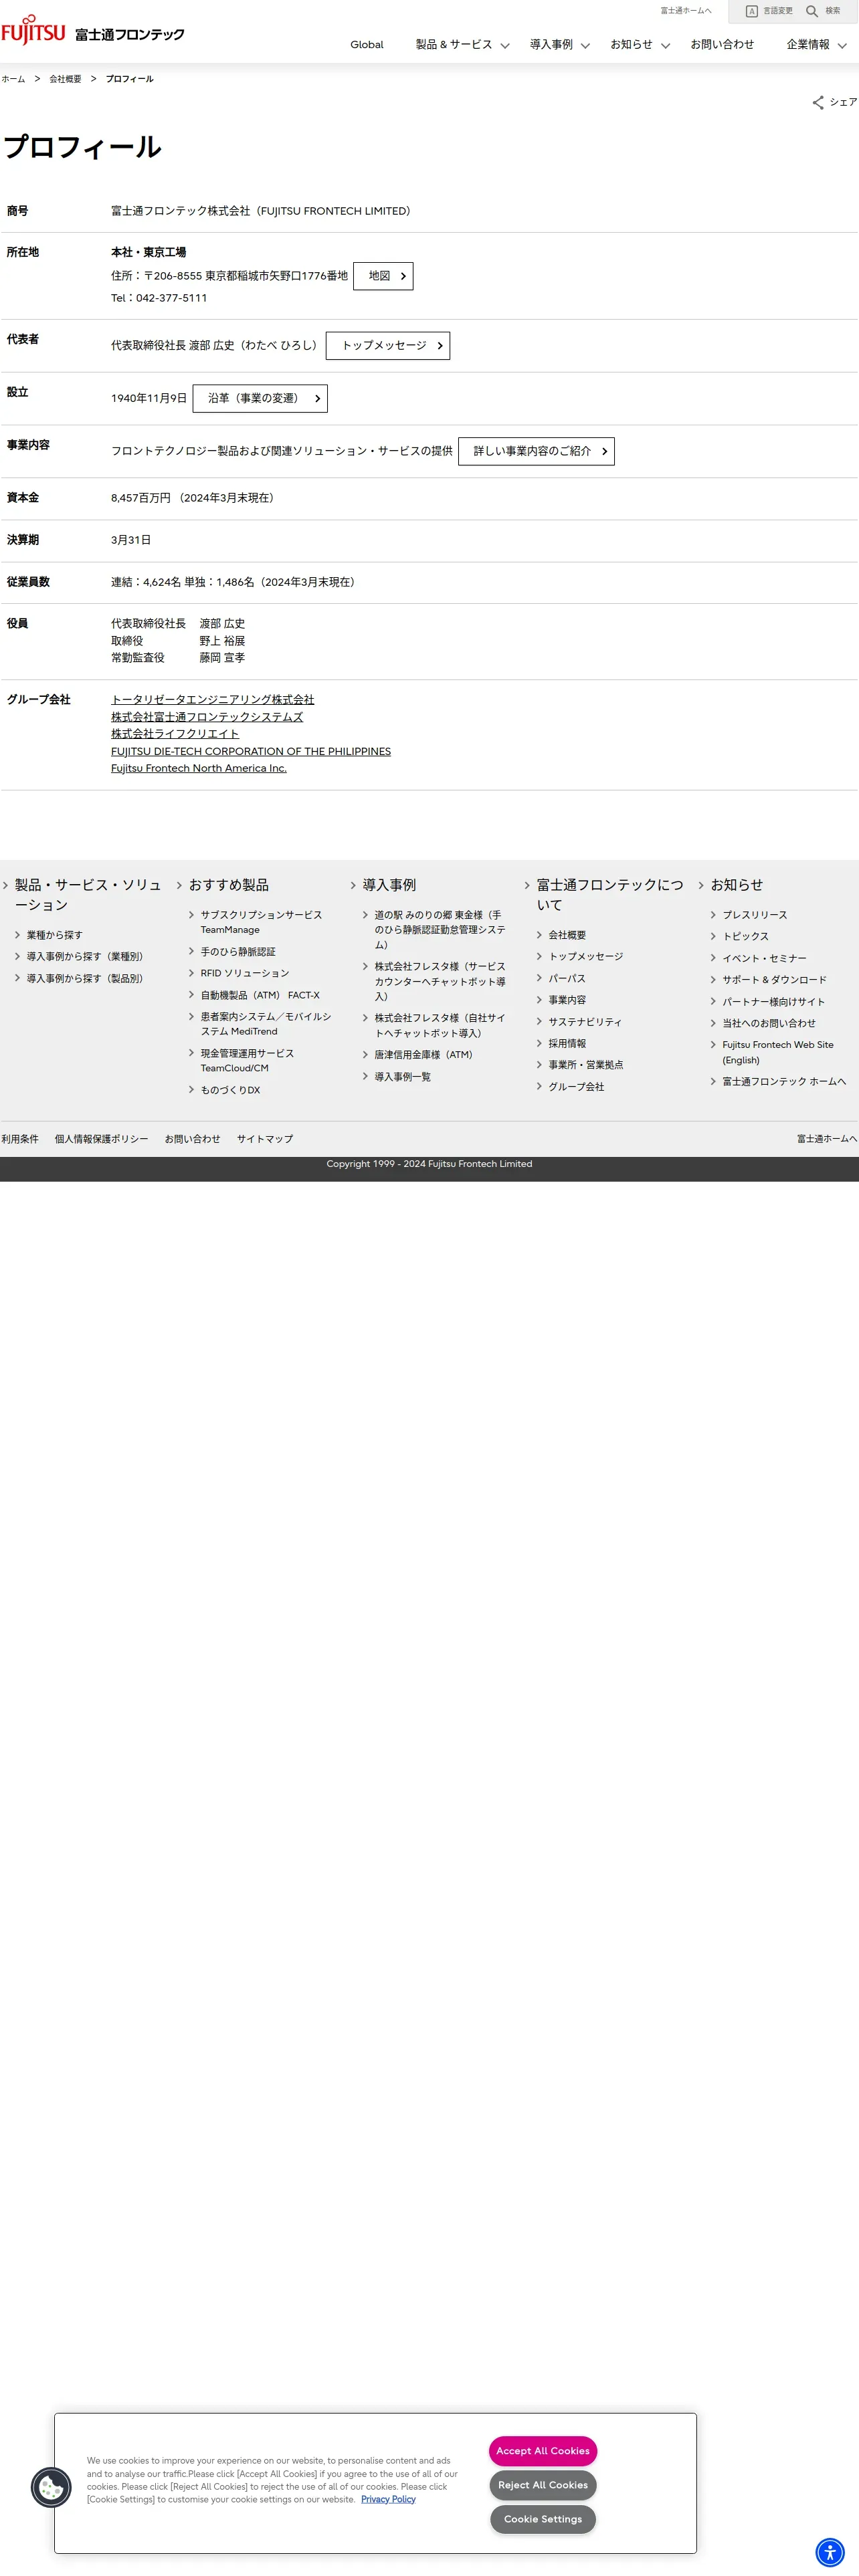Viewport: 859px width, 2576px height.
Task: Open トピックス footer link
Action: click(746, 937)
